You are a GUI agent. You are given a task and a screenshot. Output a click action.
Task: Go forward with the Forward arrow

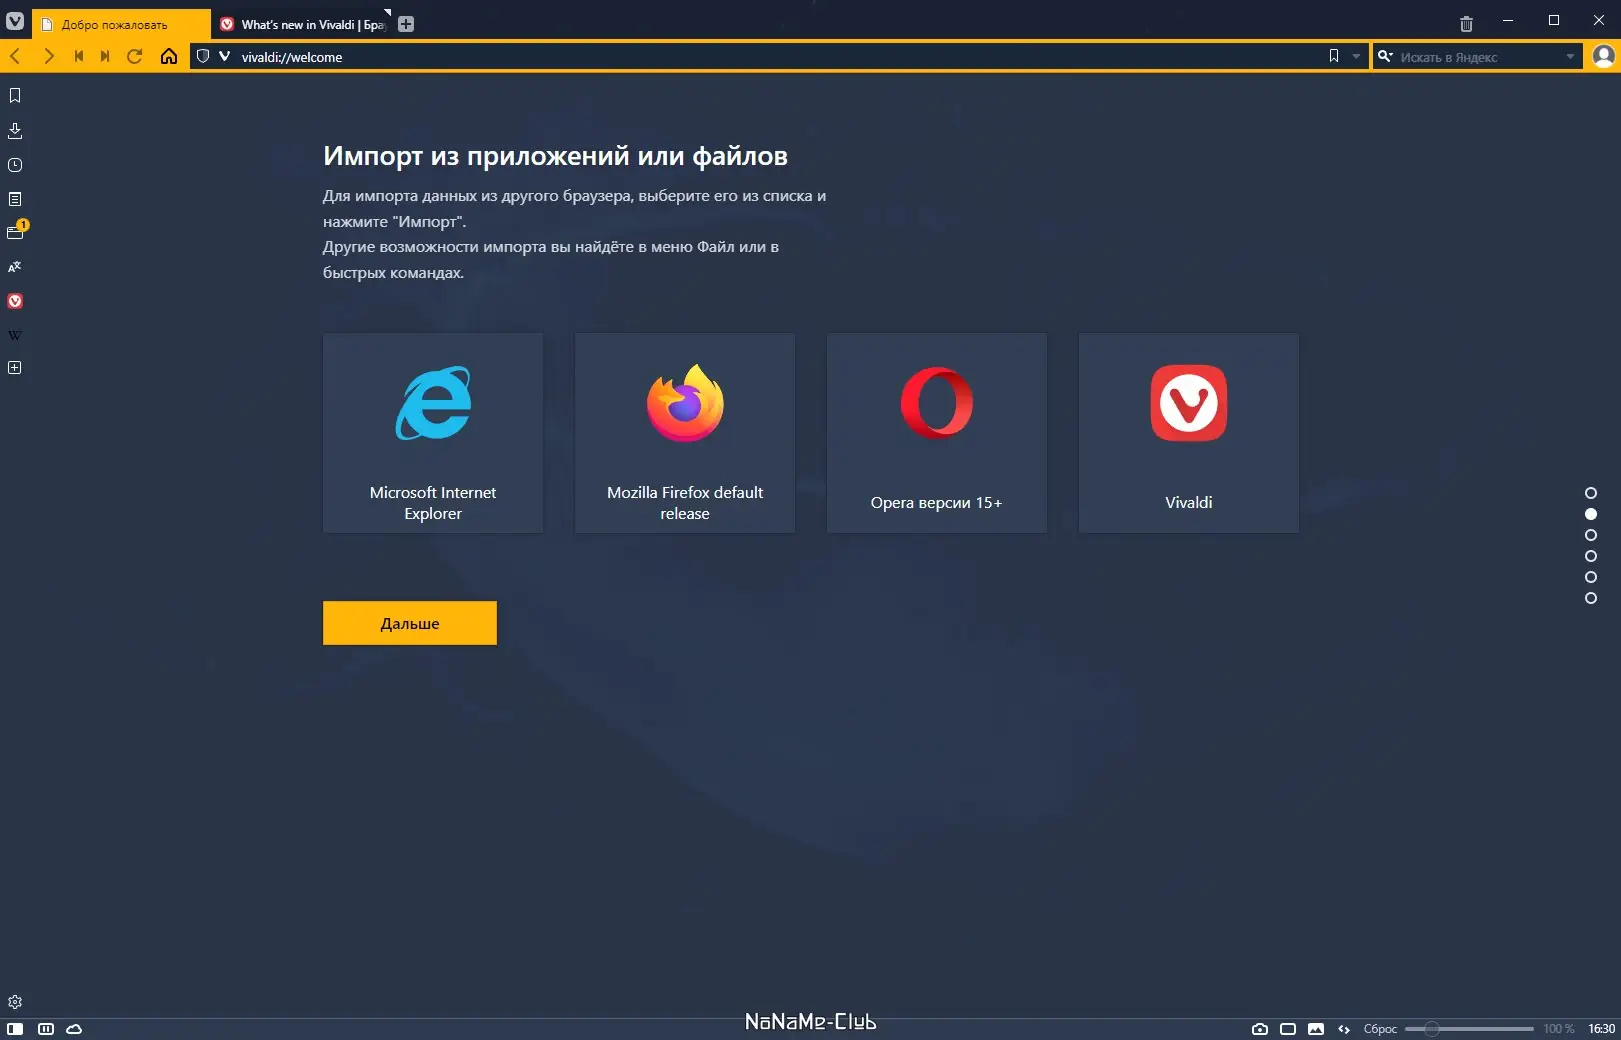48,56
